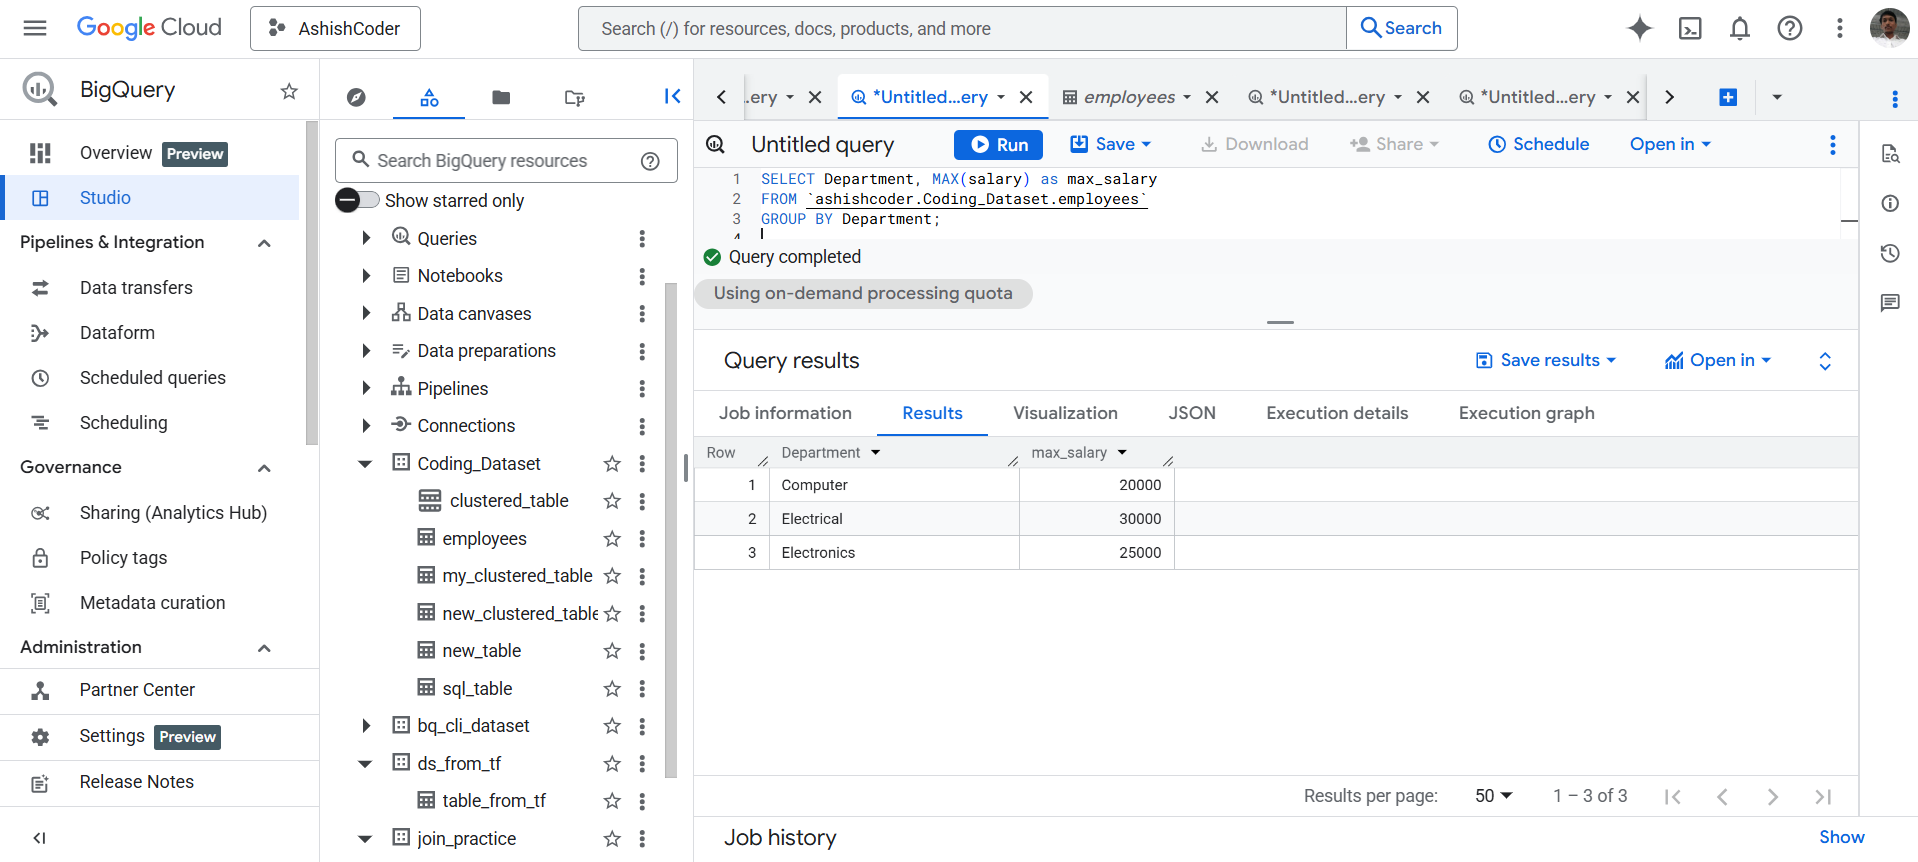Open Studio in the left menu
1918x862 pixels.
pos(150,198)
